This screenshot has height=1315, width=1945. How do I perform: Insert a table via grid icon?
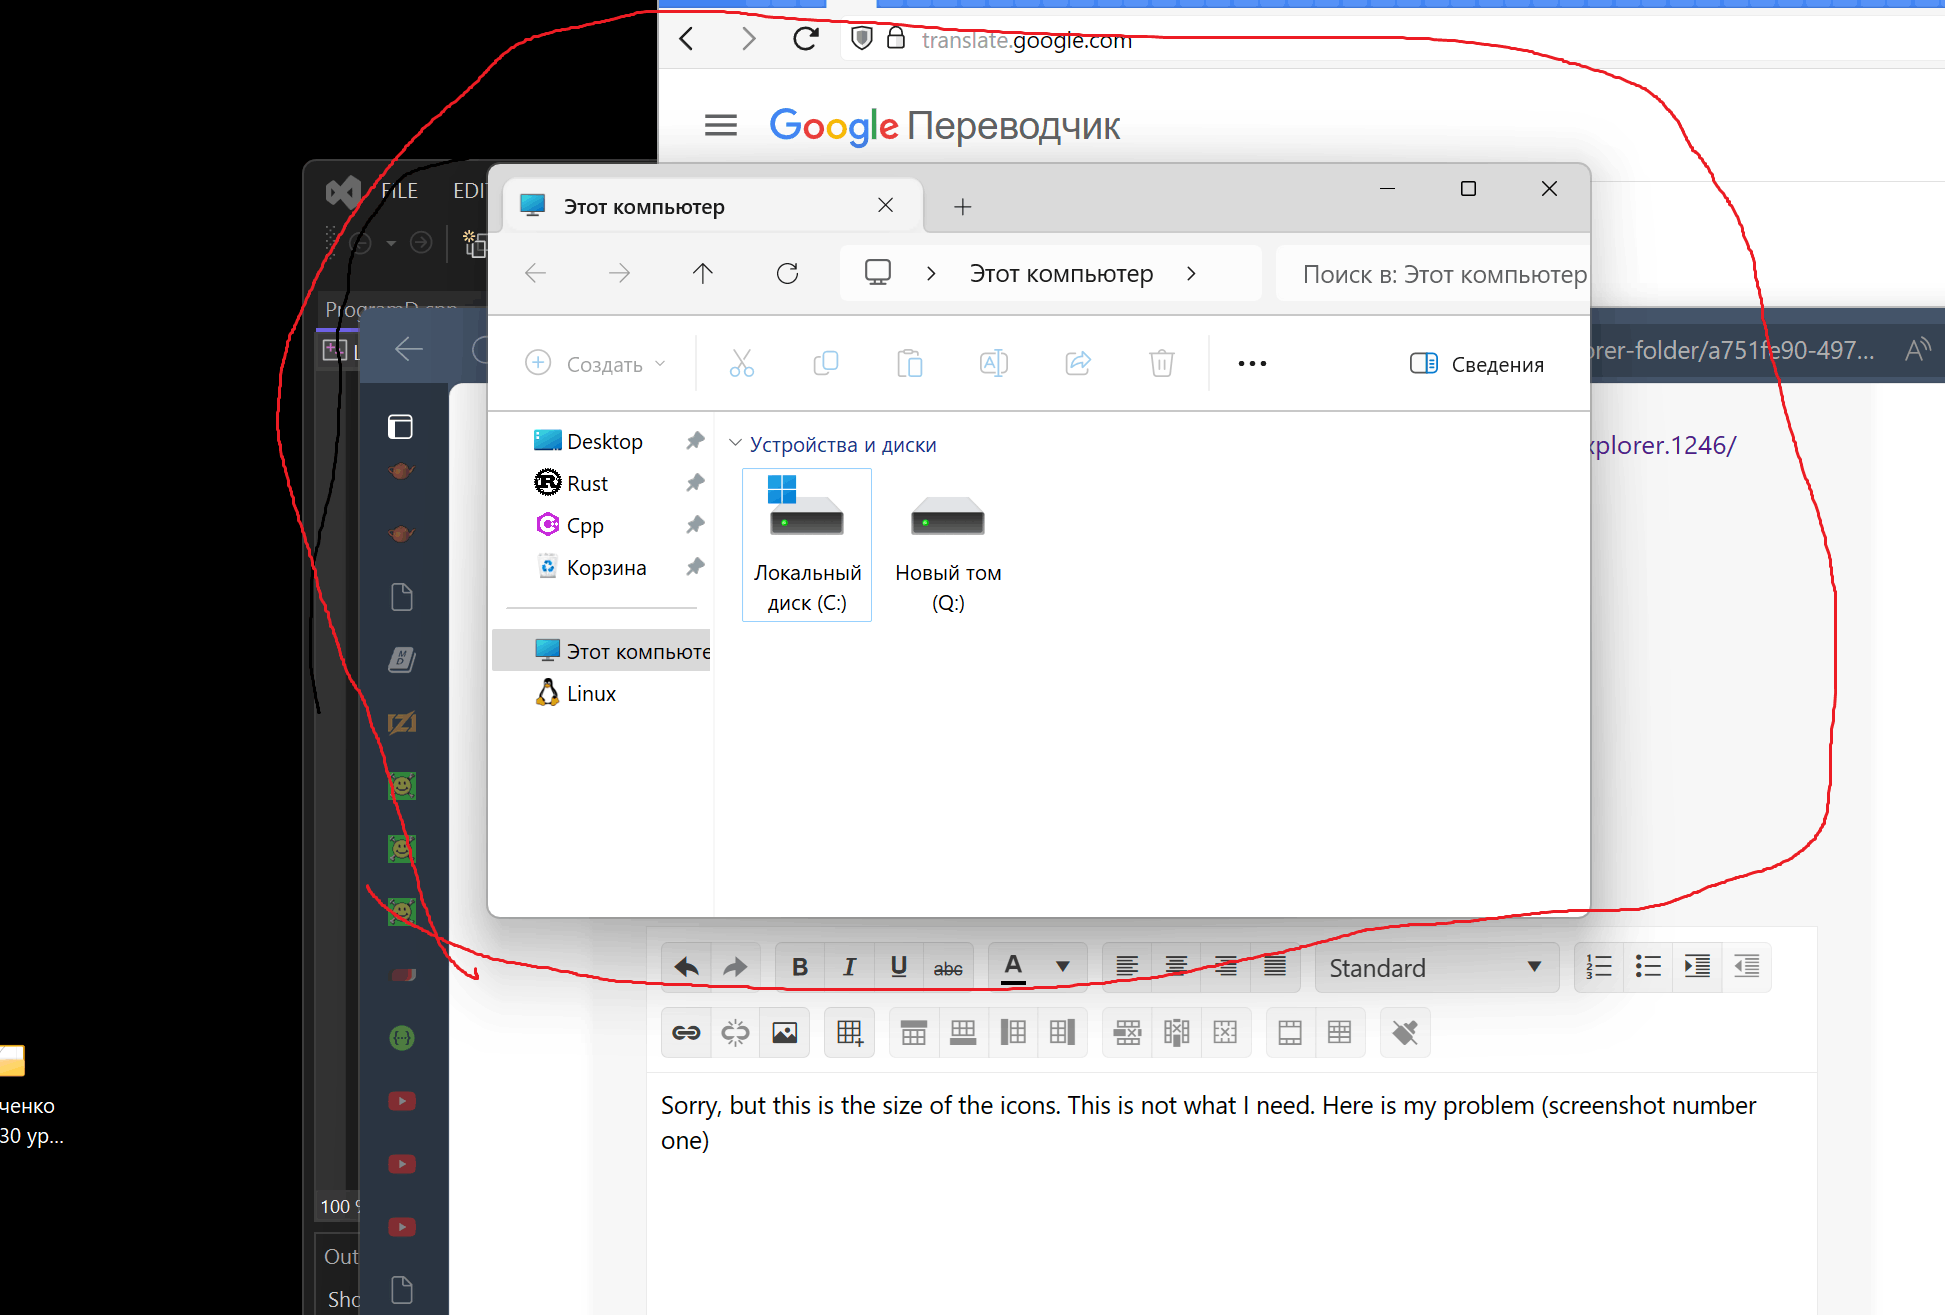click(849, 1033)
